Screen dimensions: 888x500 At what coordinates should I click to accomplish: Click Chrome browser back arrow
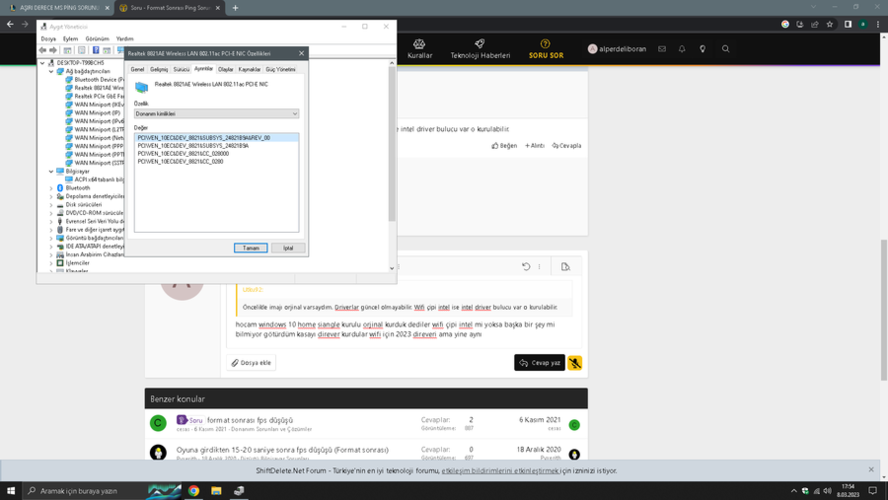10,24
